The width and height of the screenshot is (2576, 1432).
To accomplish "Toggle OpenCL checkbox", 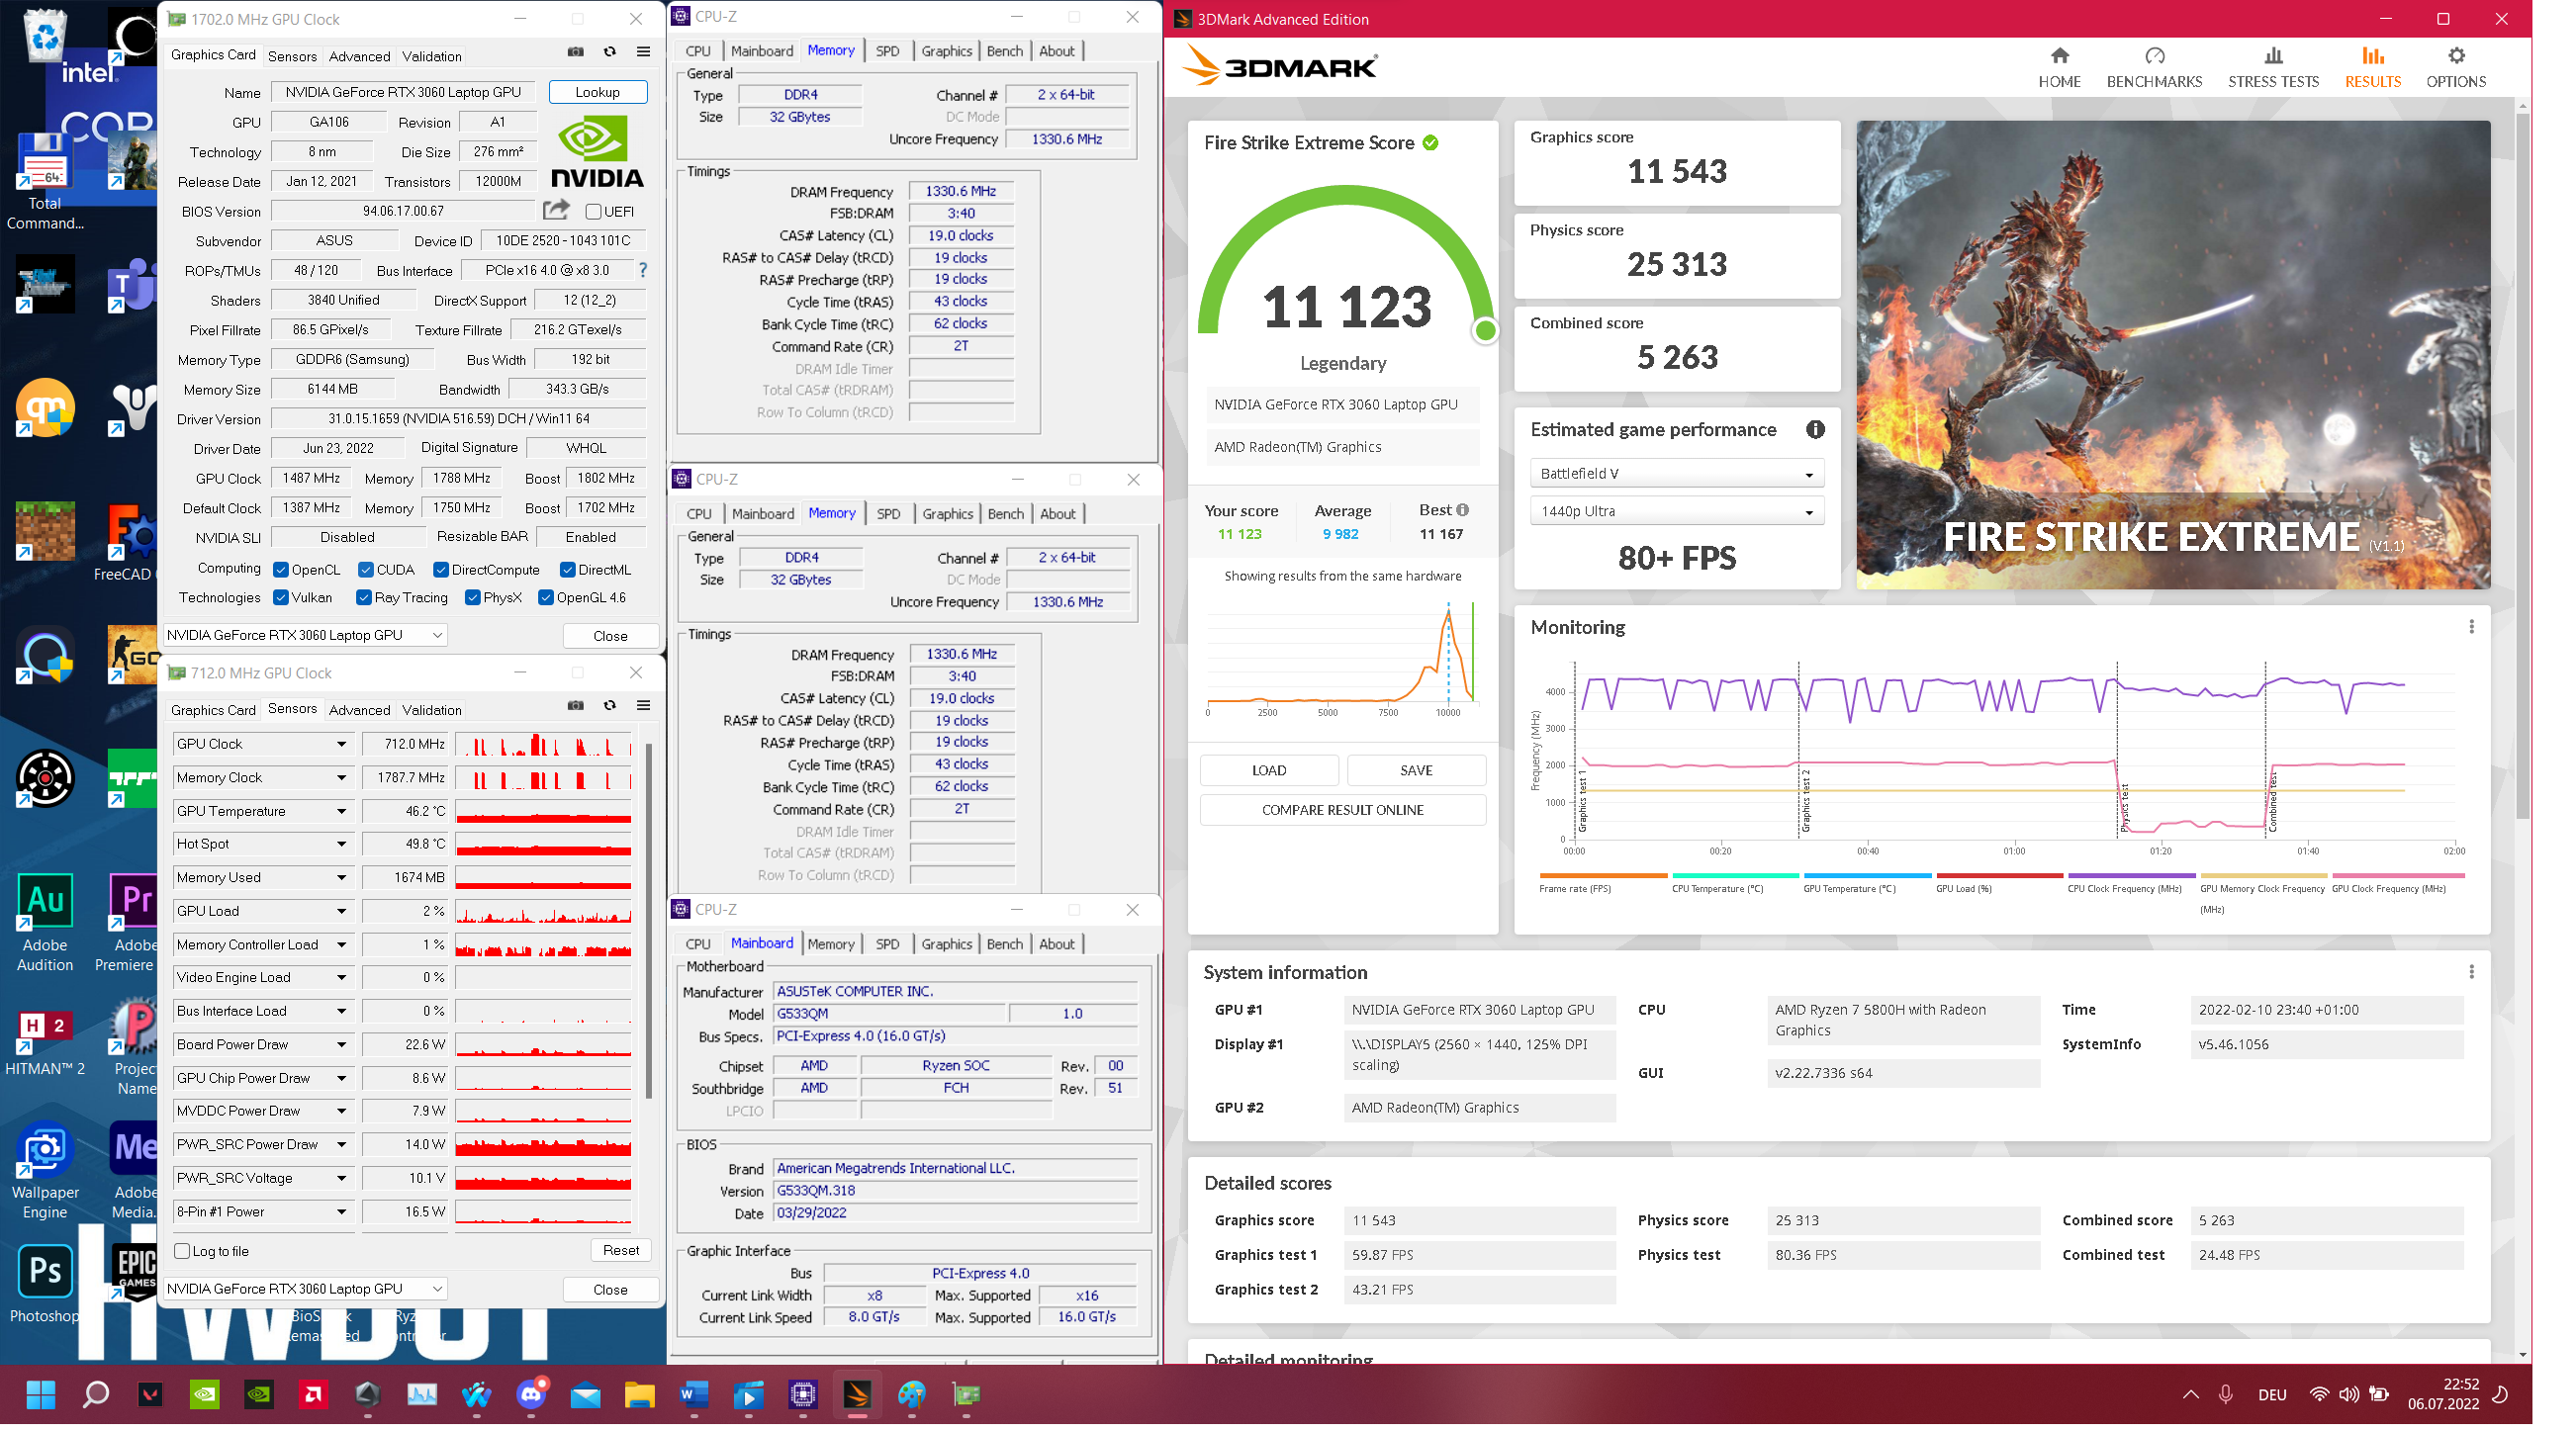I will coord(281,570).
